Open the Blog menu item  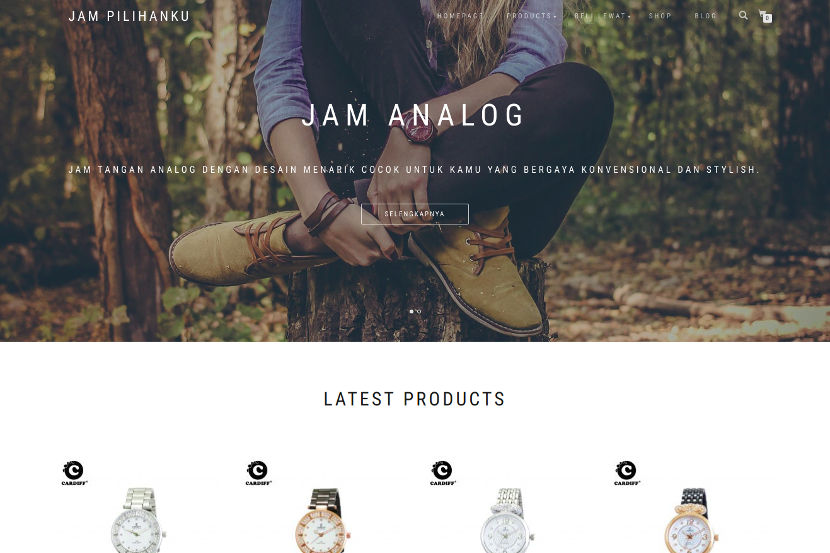click(x=705, y=16)
